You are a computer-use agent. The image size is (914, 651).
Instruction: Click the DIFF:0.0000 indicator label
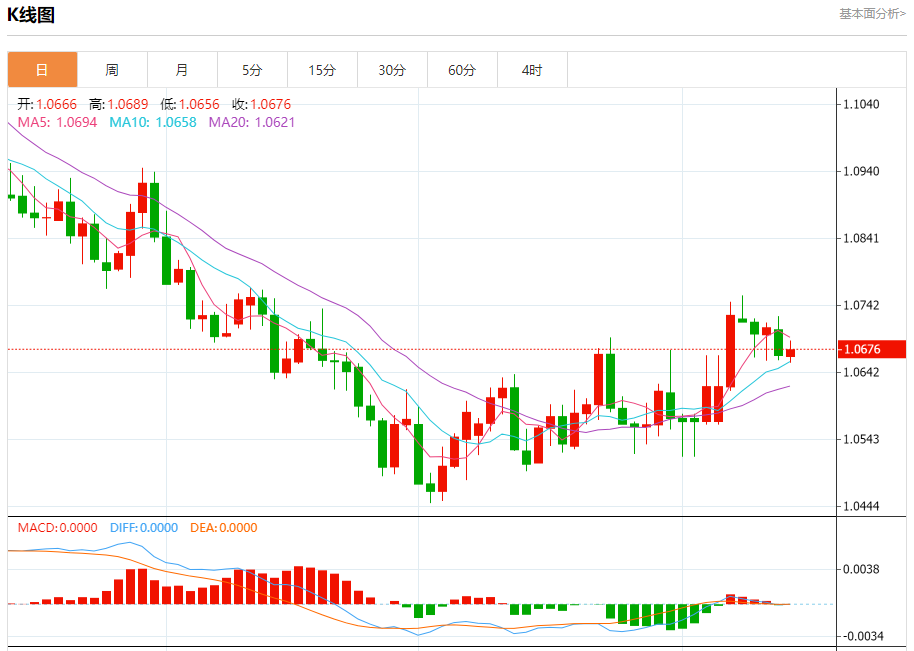click(143, 528)
